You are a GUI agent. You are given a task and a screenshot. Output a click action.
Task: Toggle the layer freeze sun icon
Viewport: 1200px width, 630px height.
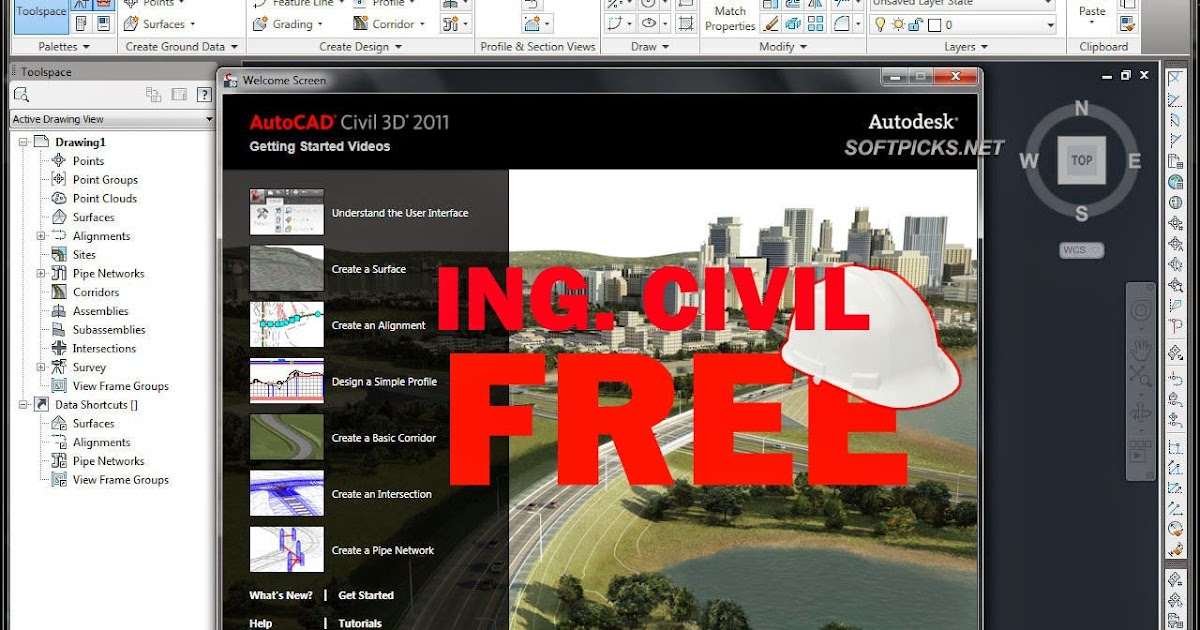pos(897,24)
